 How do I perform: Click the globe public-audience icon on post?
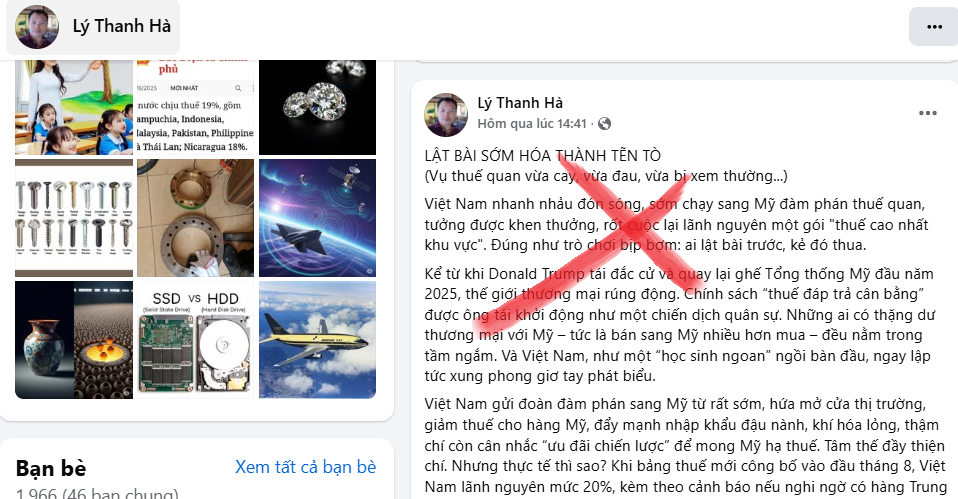click(x=604, y=124)
